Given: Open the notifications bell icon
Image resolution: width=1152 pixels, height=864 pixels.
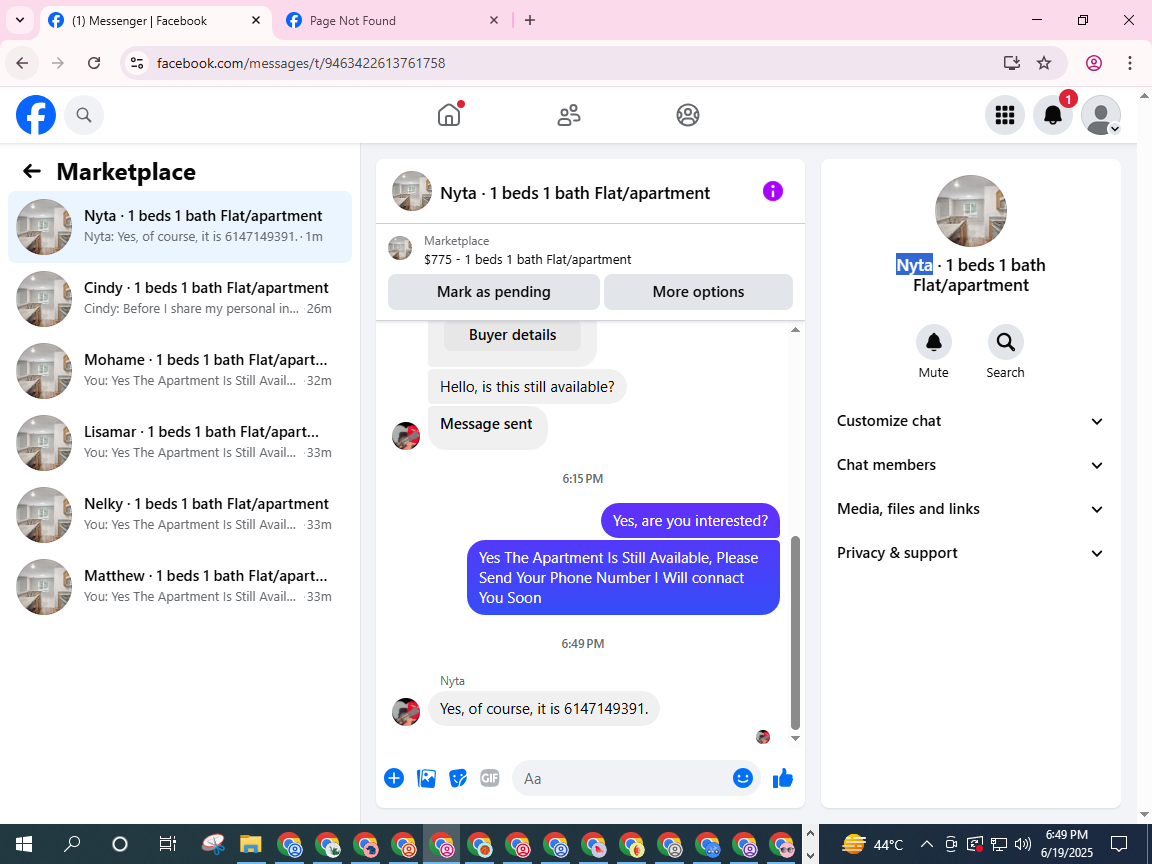Looking at the screenshot, I should click(x=1053, y=115).
